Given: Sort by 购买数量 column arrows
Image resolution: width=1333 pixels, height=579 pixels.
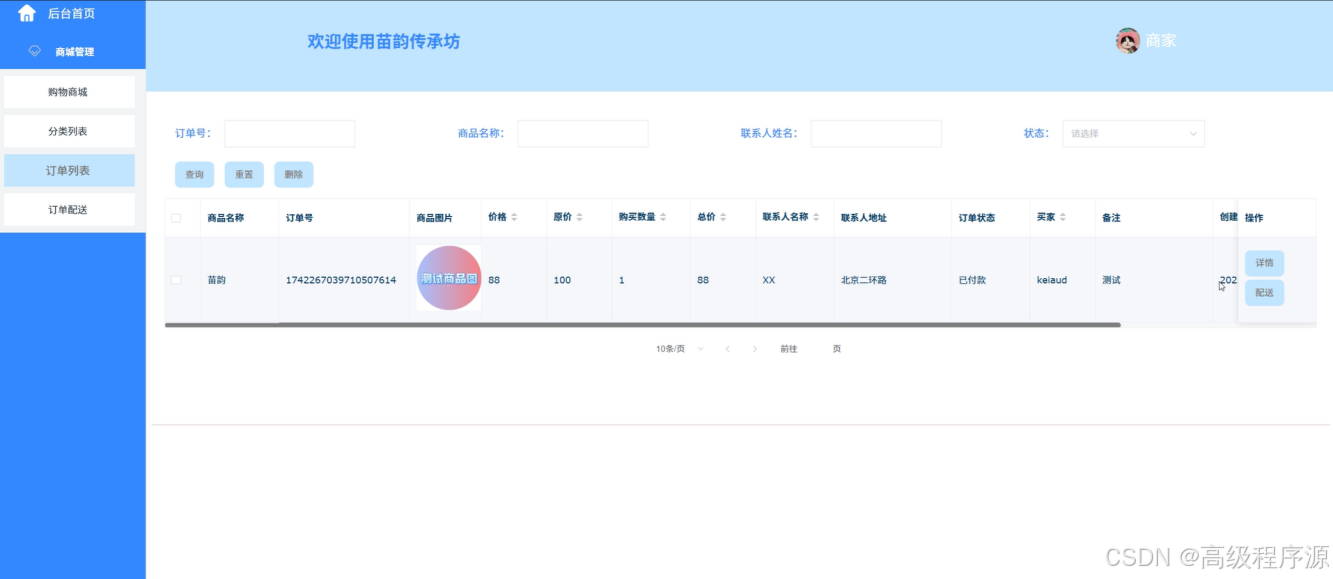Looking at the screenshot, I should (x=663, y=217).
